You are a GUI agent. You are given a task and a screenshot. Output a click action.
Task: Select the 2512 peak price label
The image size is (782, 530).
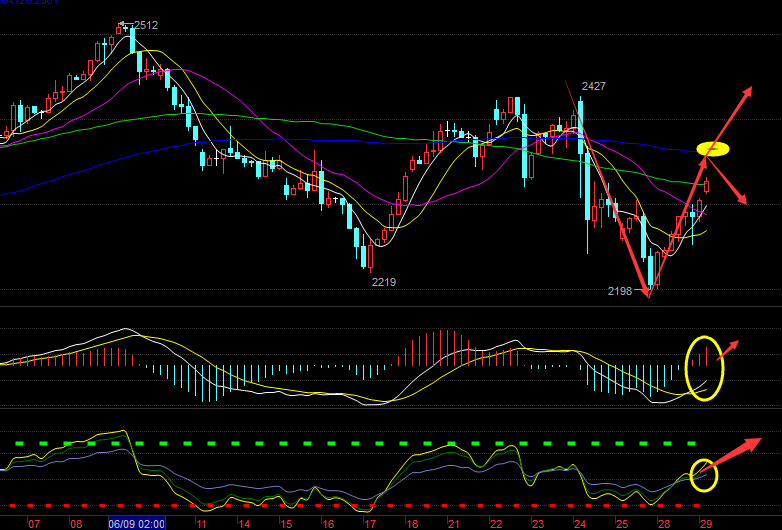tap(146, 25)
